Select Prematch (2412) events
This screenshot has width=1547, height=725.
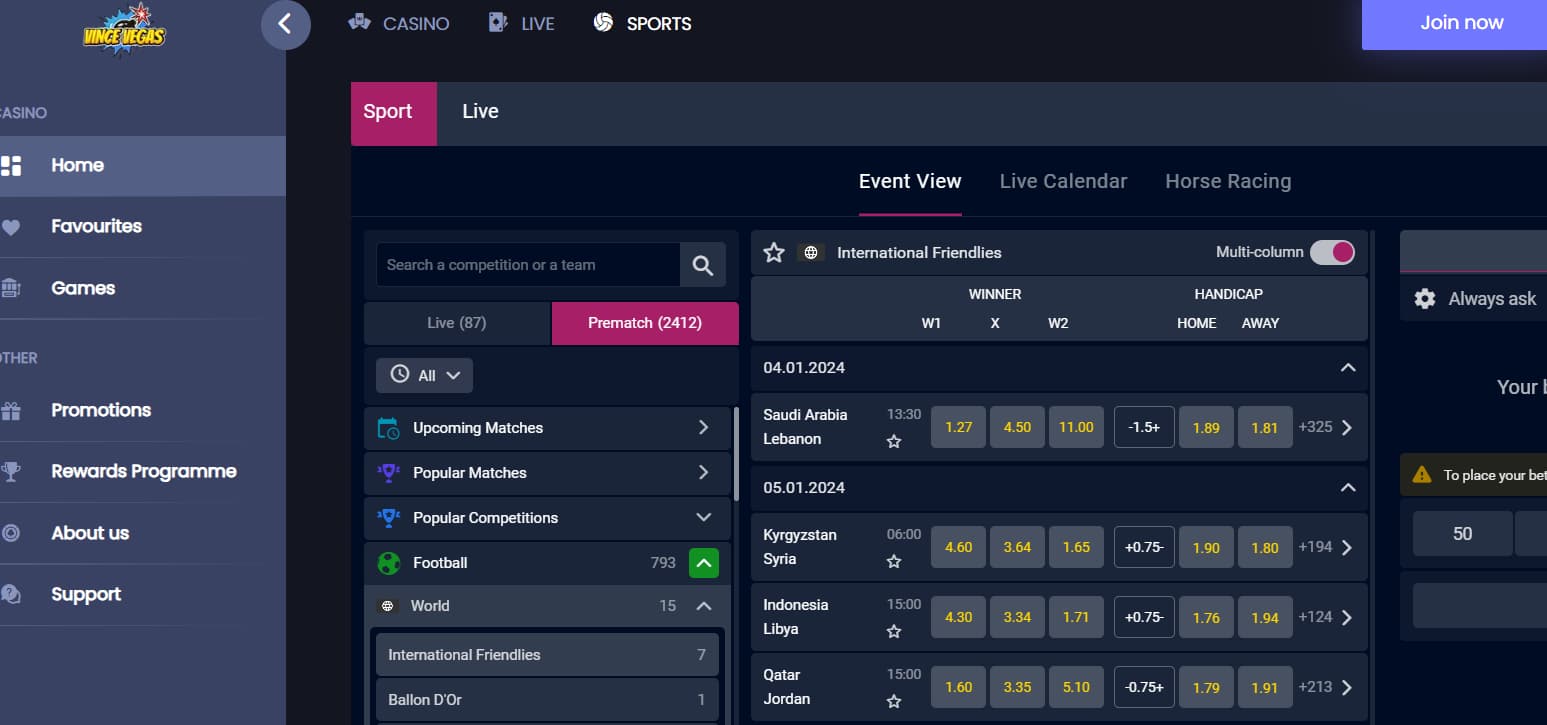(x=644, y=323)
